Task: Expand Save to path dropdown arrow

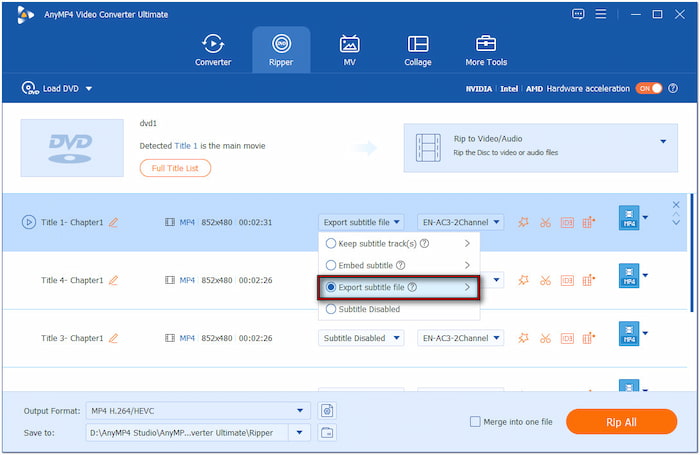Action: pos(300,433)
